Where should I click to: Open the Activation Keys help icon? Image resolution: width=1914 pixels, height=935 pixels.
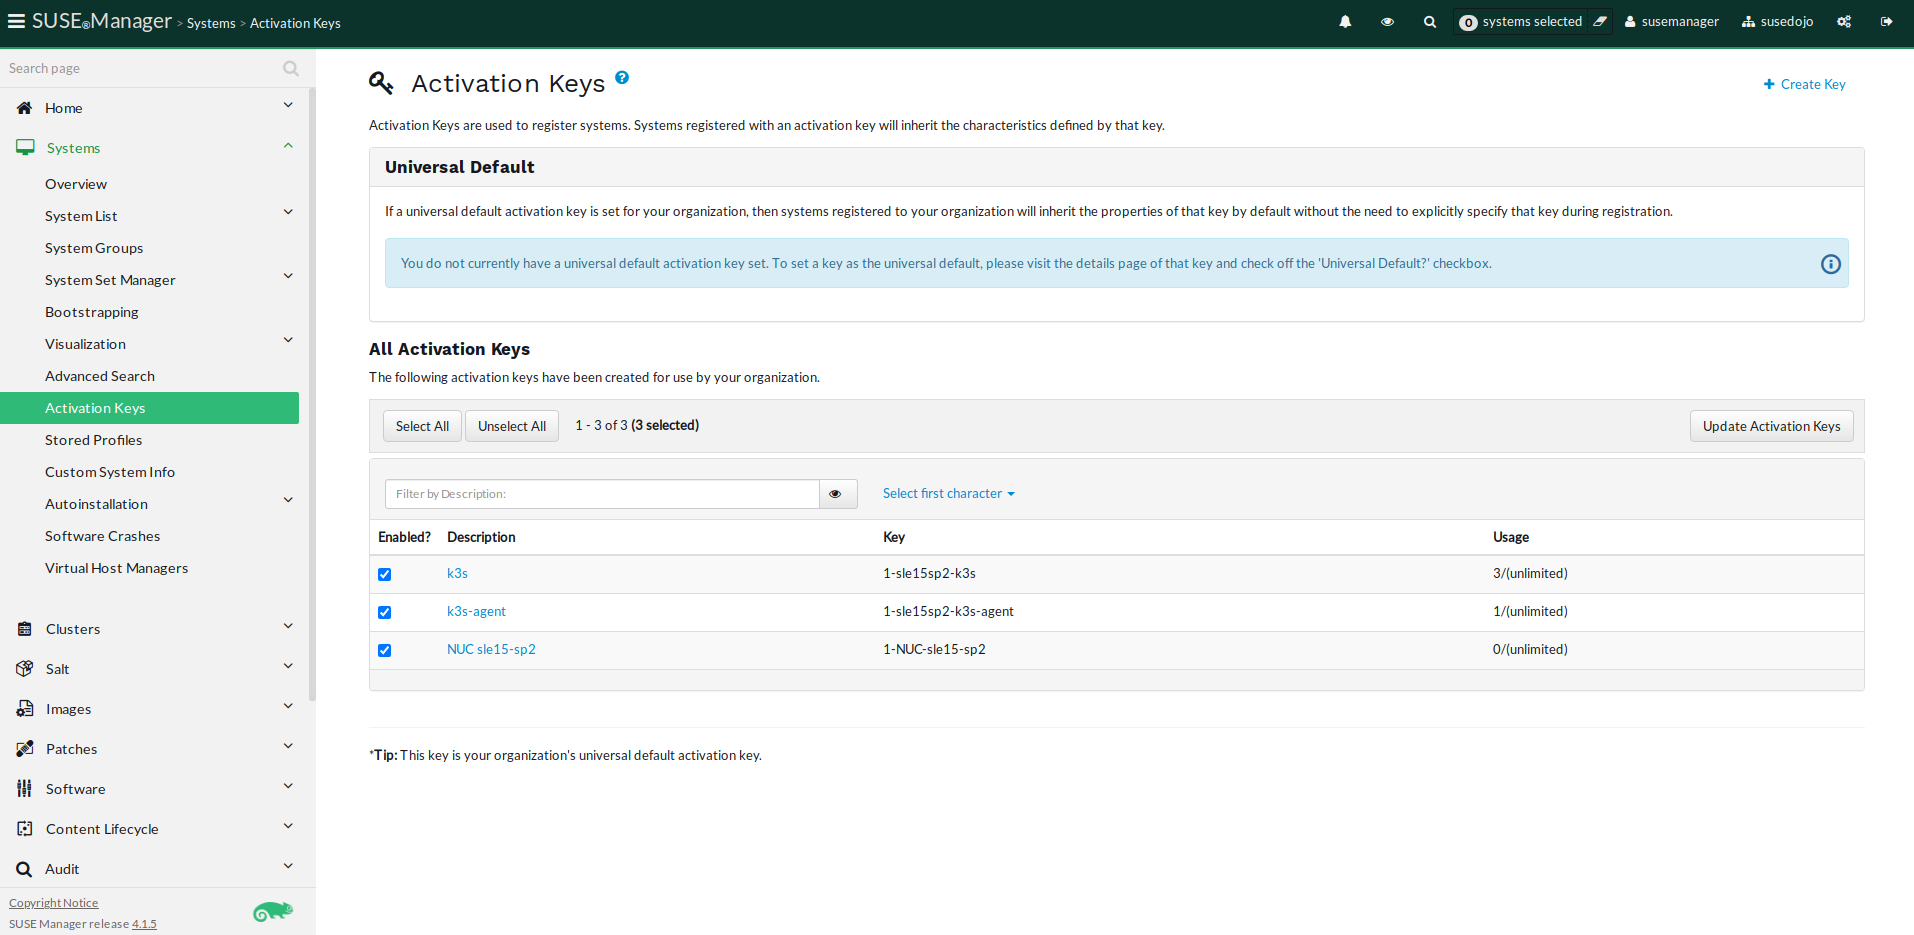pos(622,77)
